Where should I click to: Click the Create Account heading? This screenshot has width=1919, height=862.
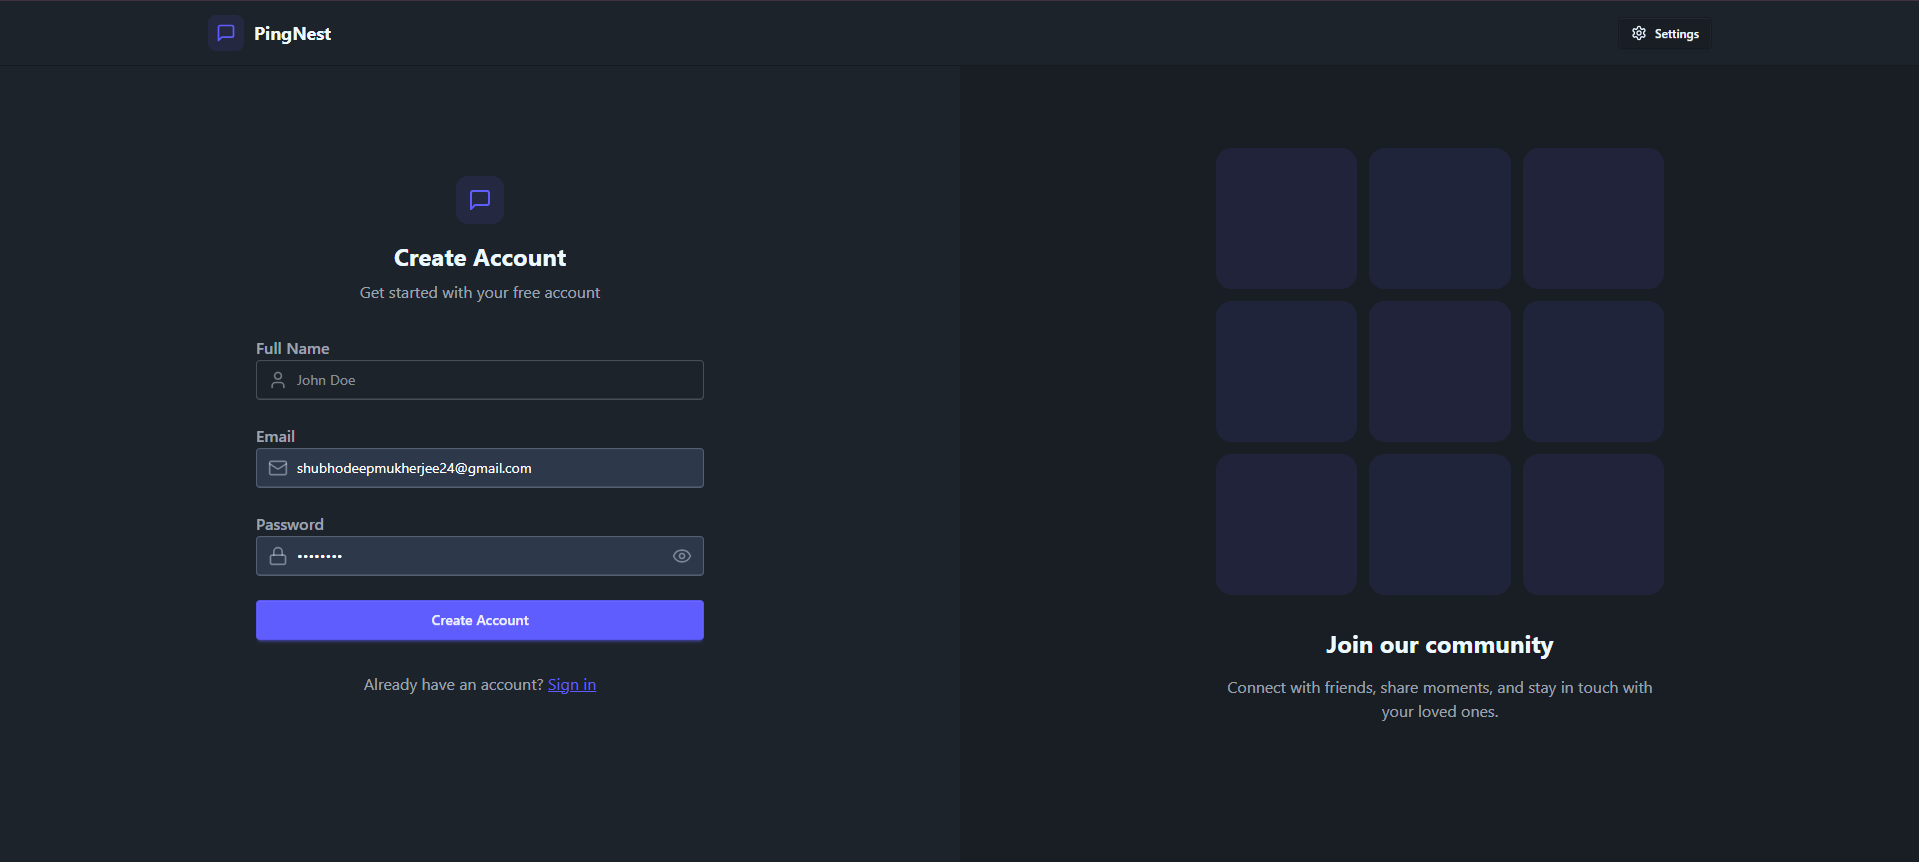[480, 258]
